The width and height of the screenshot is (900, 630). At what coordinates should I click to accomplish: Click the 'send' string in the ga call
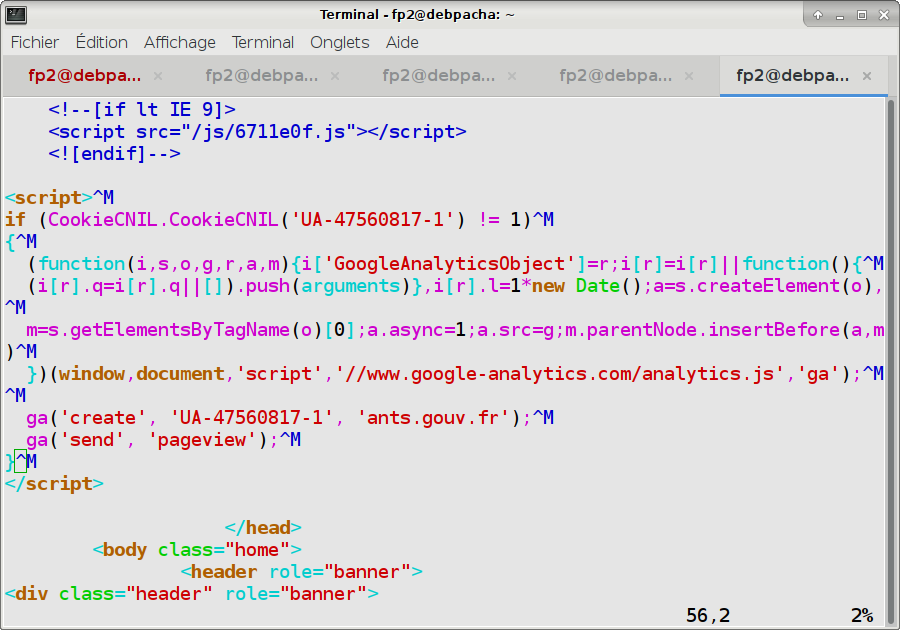coord(92,440)
